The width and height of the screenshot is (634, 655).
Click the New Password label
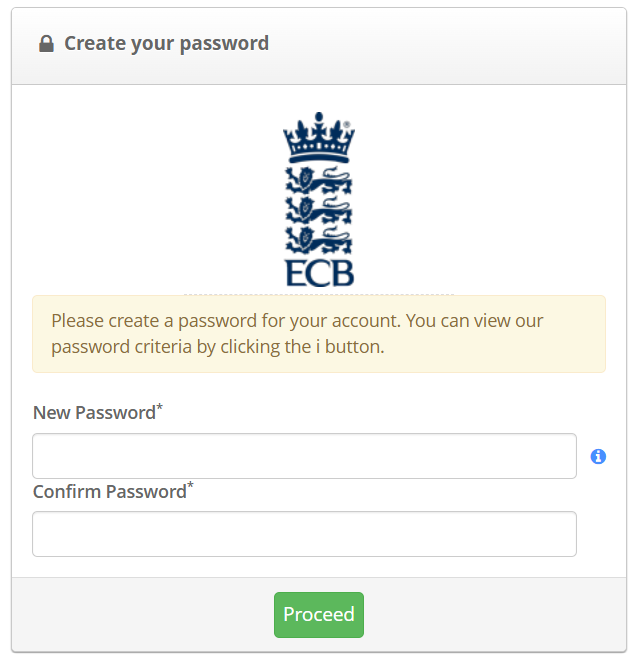(94, 413)
